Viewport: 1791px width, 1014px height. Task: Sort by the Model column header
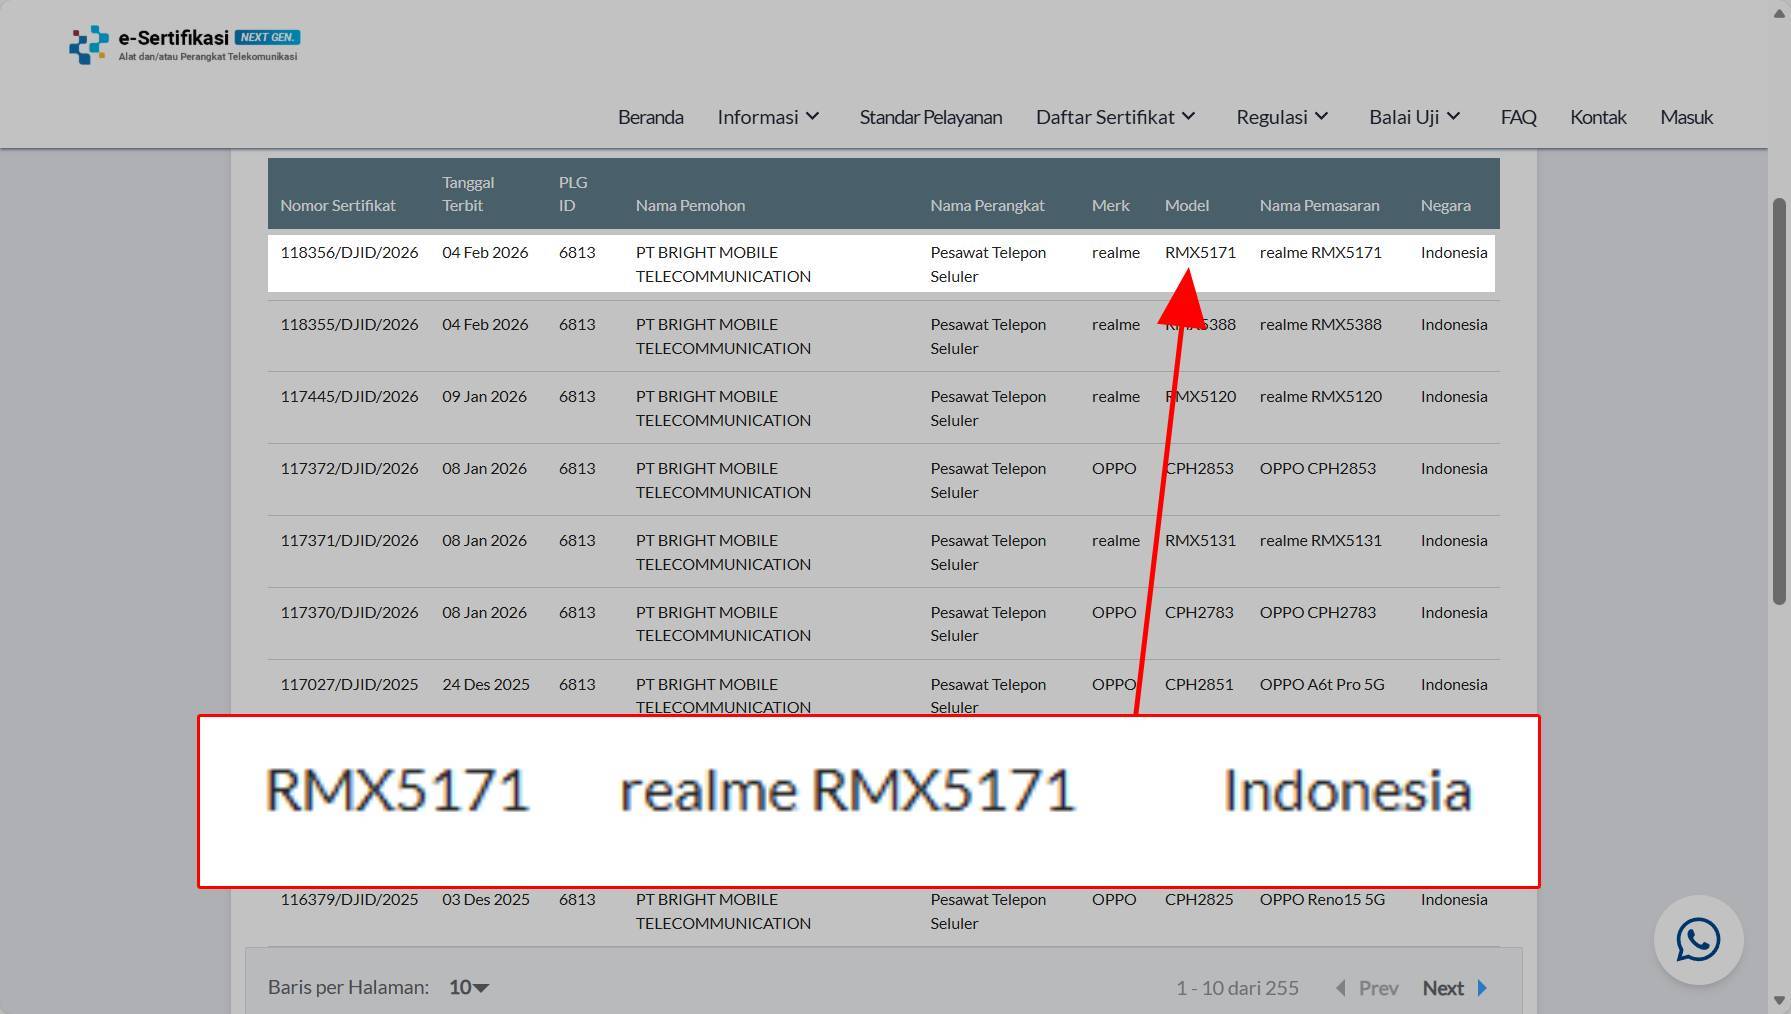[x=1187, y=205]
